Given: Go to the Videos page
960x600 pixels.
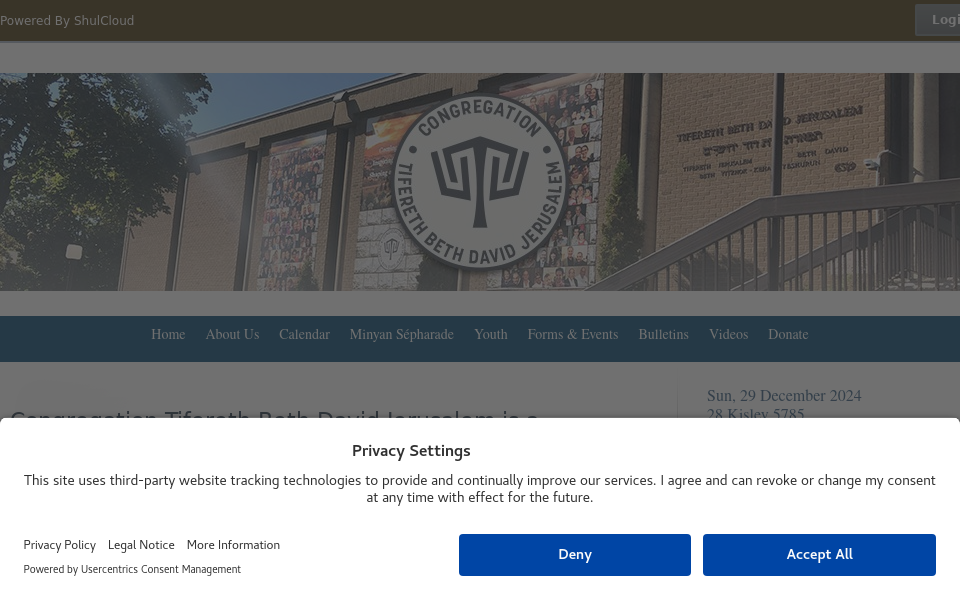Looking at the screenshot, I should point(728,335).
